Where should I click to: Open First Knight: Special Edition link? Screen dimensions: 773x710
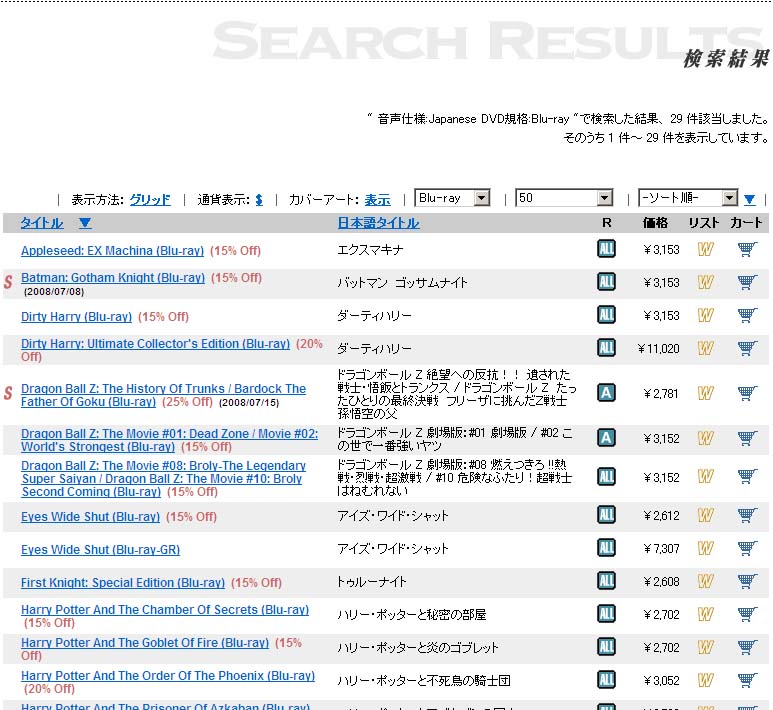coord(123,583)
